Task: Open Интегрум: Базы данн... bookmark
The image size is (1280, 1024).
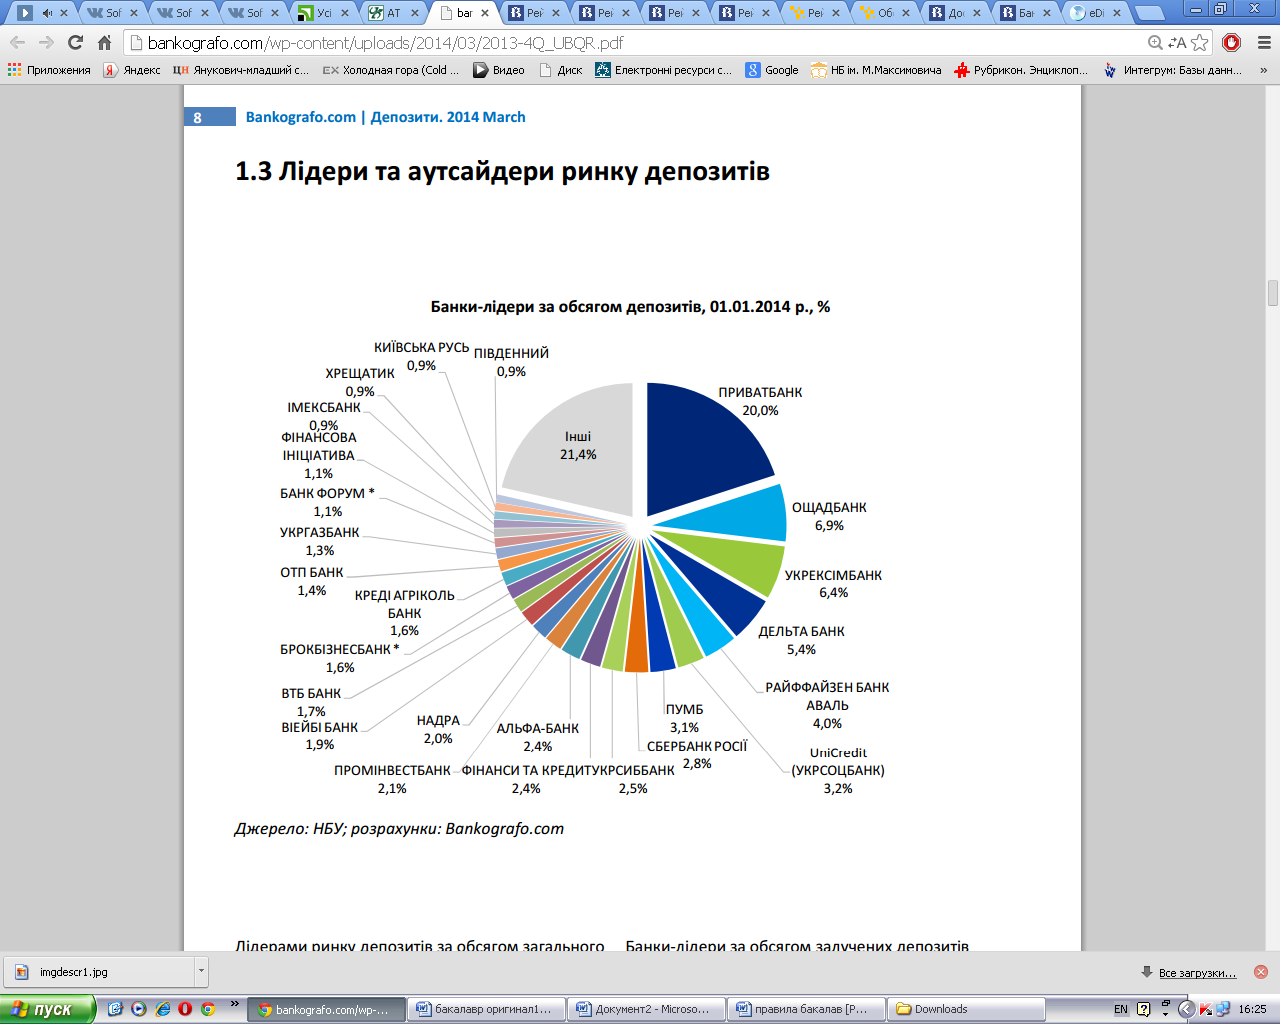Action: tap(1172, 70)
